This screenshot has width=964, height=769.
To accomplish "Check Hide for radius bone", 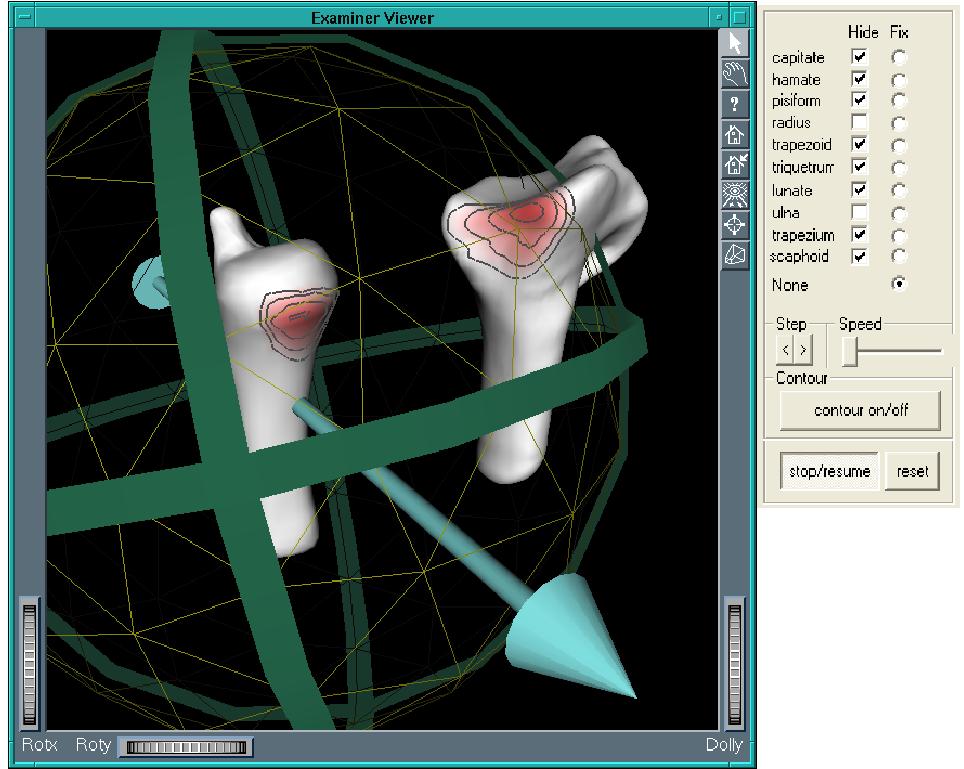I will tap(859, 122).
